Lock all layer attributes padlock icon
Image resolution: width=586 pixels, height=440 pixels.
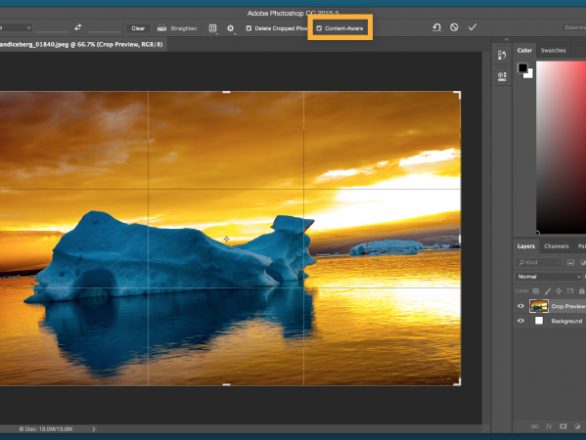(582, 291)
